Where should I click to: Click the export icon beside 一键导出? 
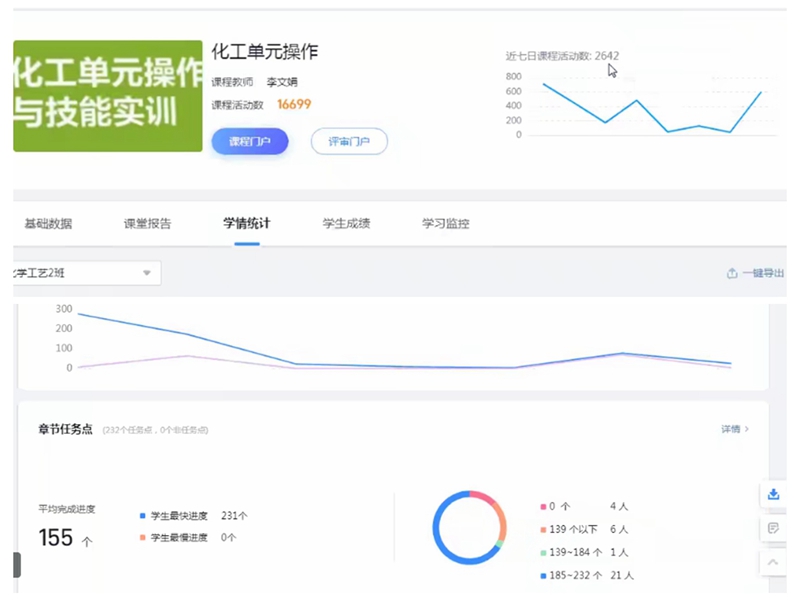(x=732, y=273)
